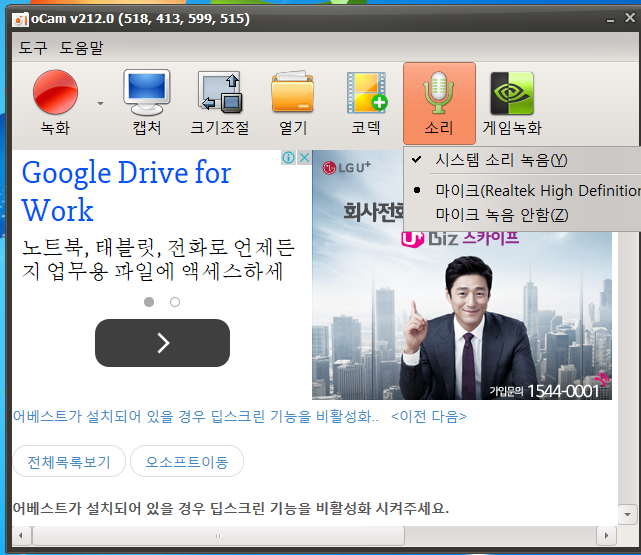The width and height of the screenshot is (641, 555).
Task: Click horizontal scrollbar left arrow
Action: (21, 535)
